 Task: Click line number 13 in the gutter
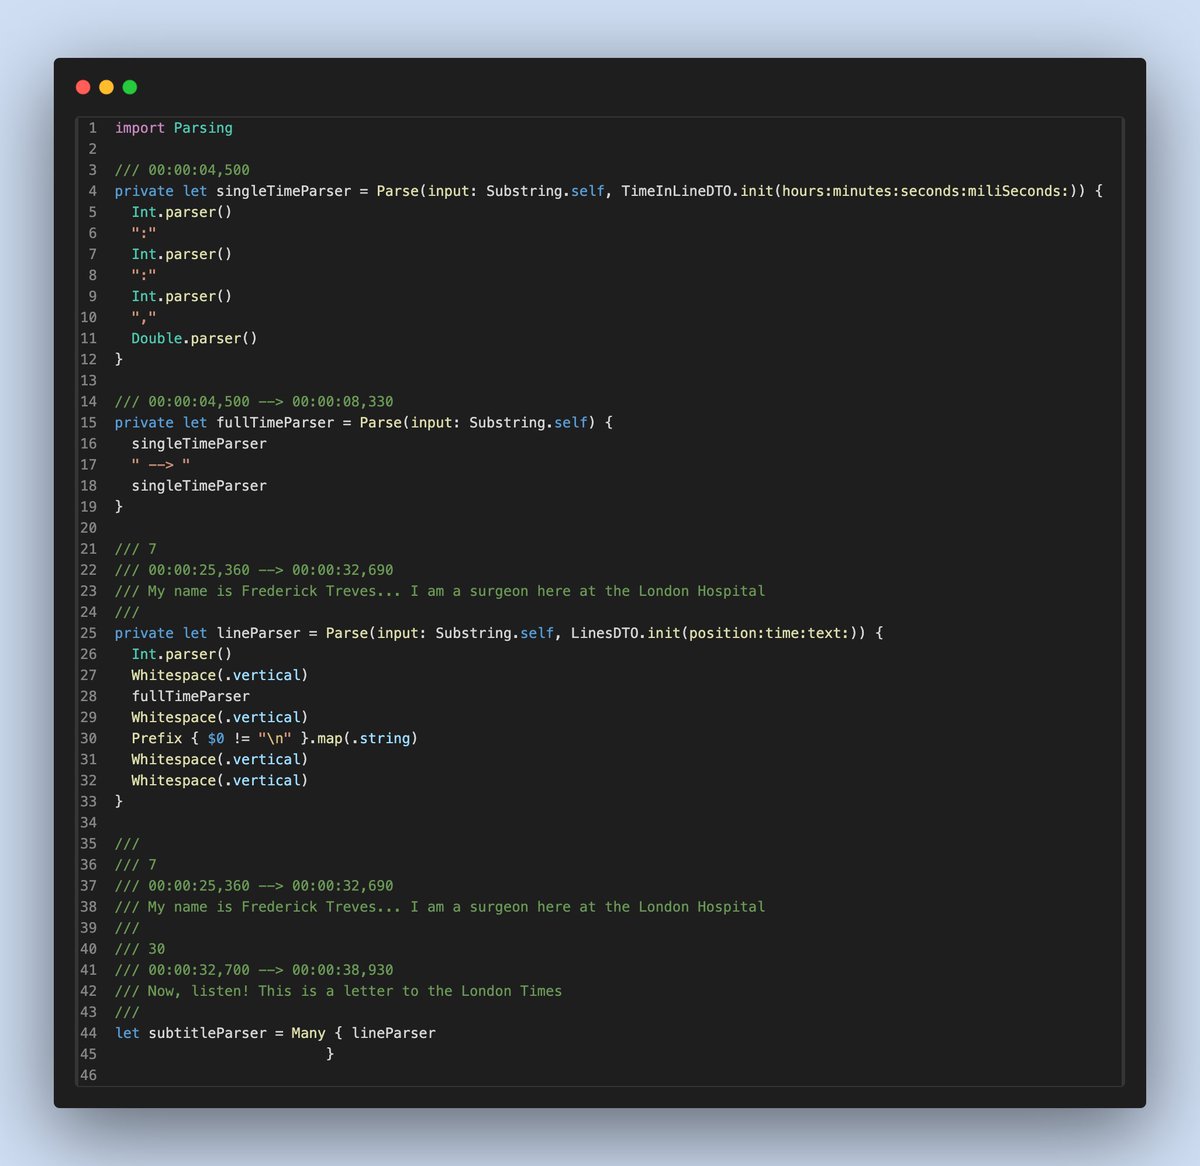89,380
